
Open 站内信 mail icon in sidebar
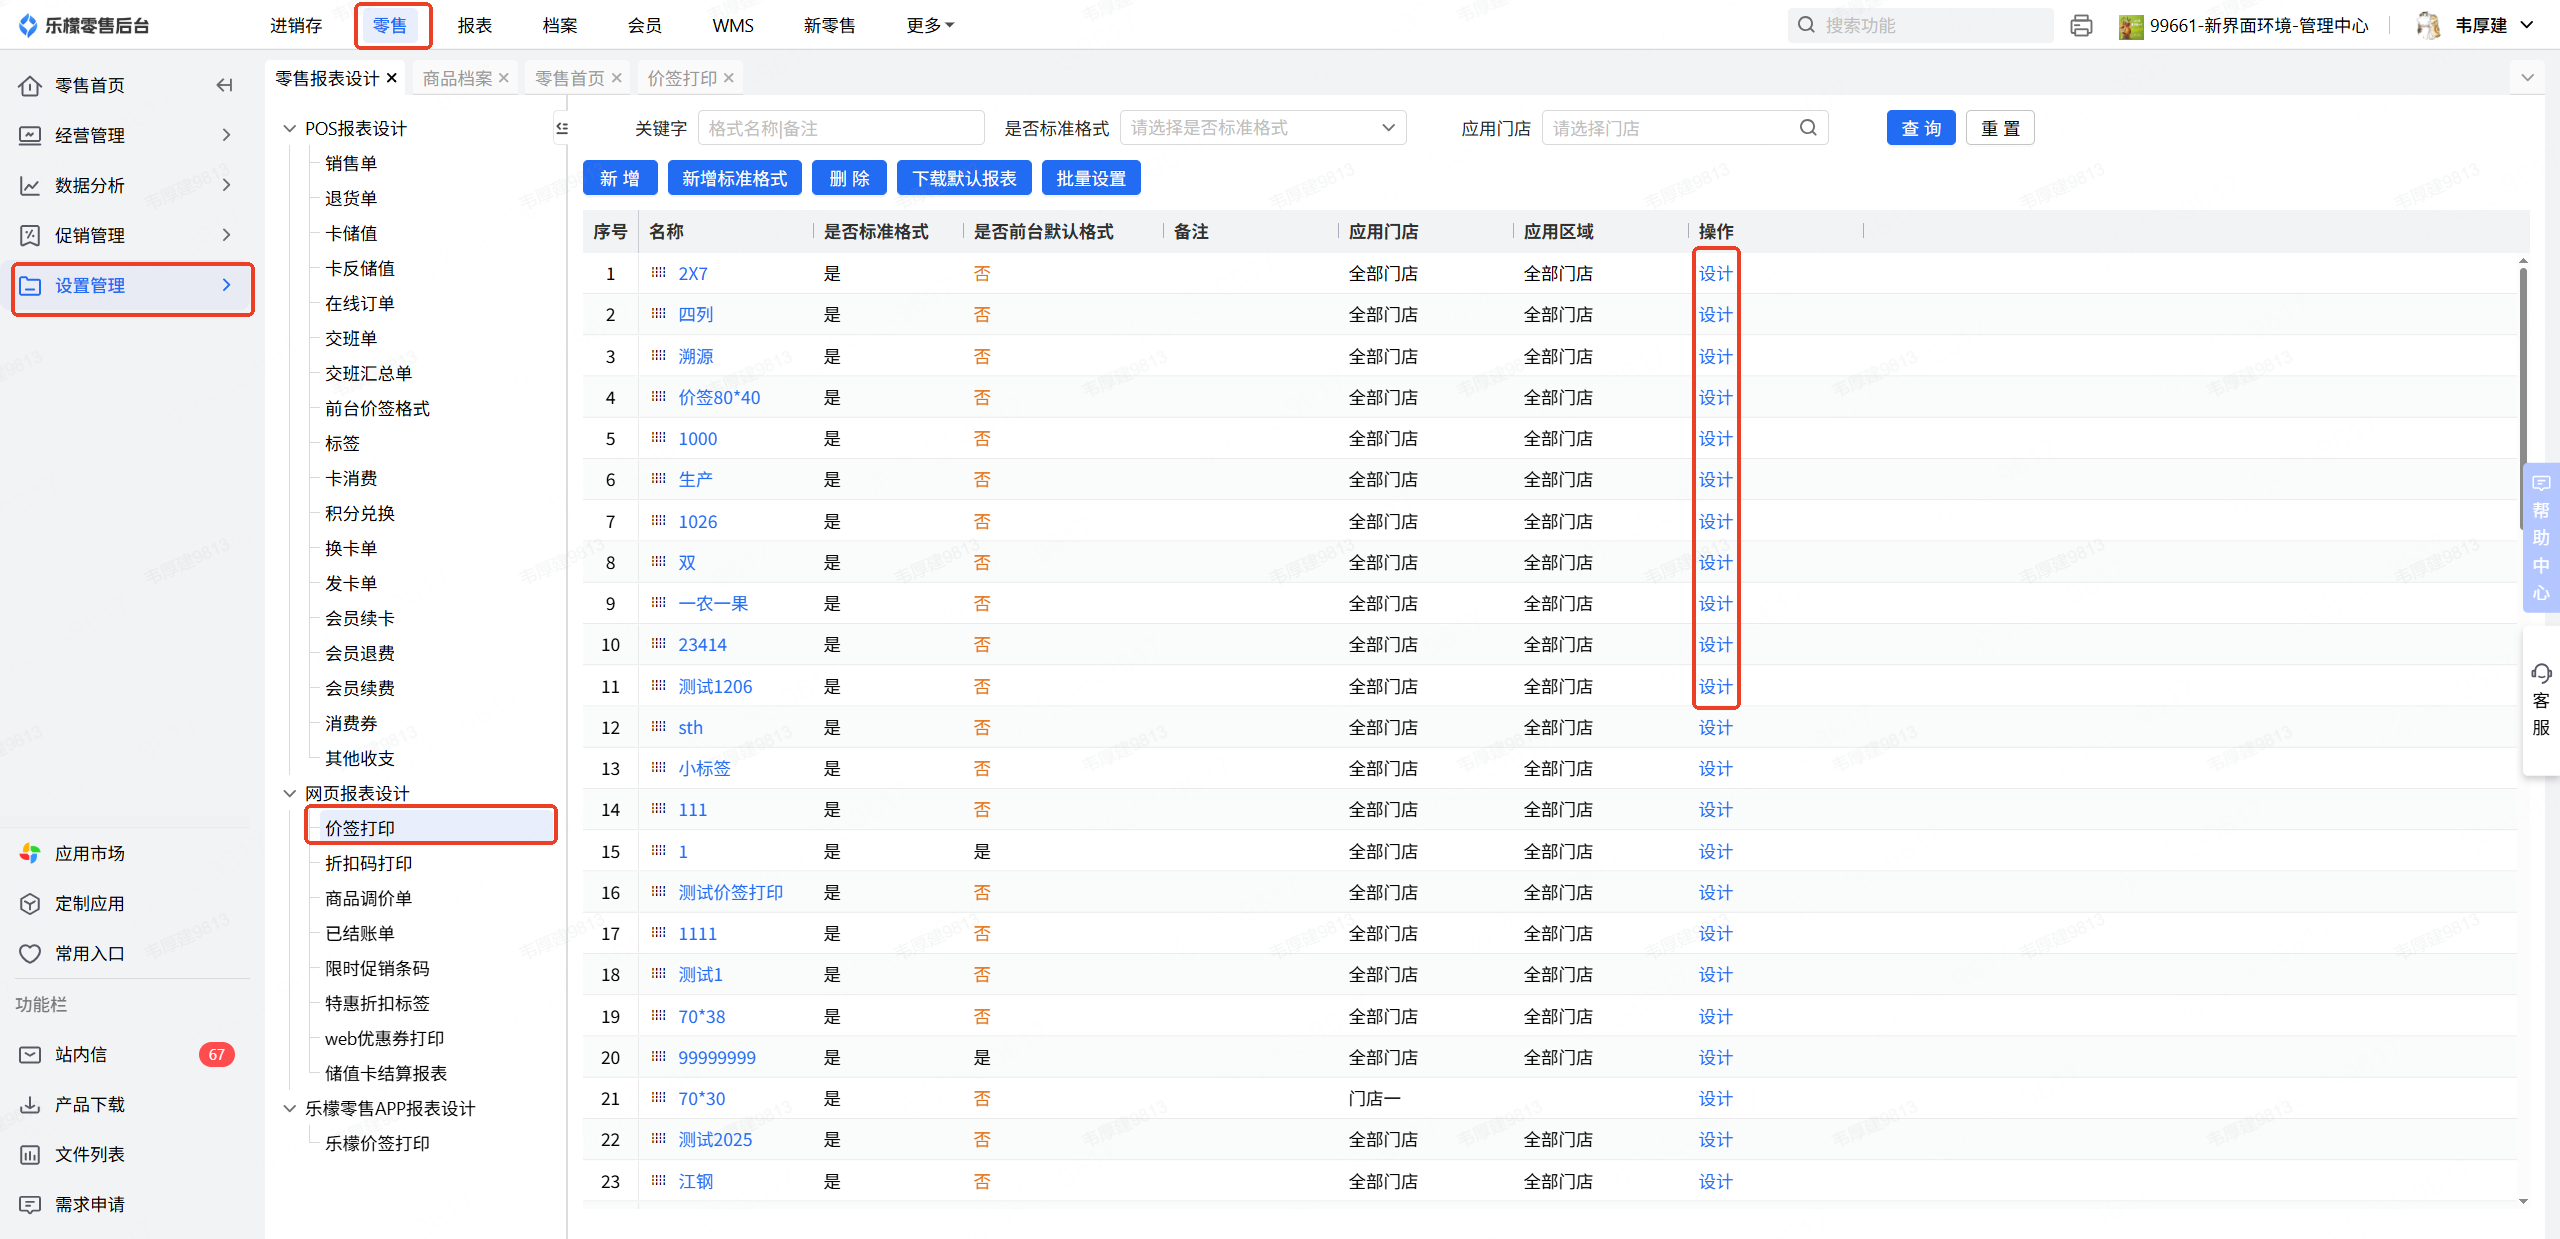click(x=30, y=1054)
